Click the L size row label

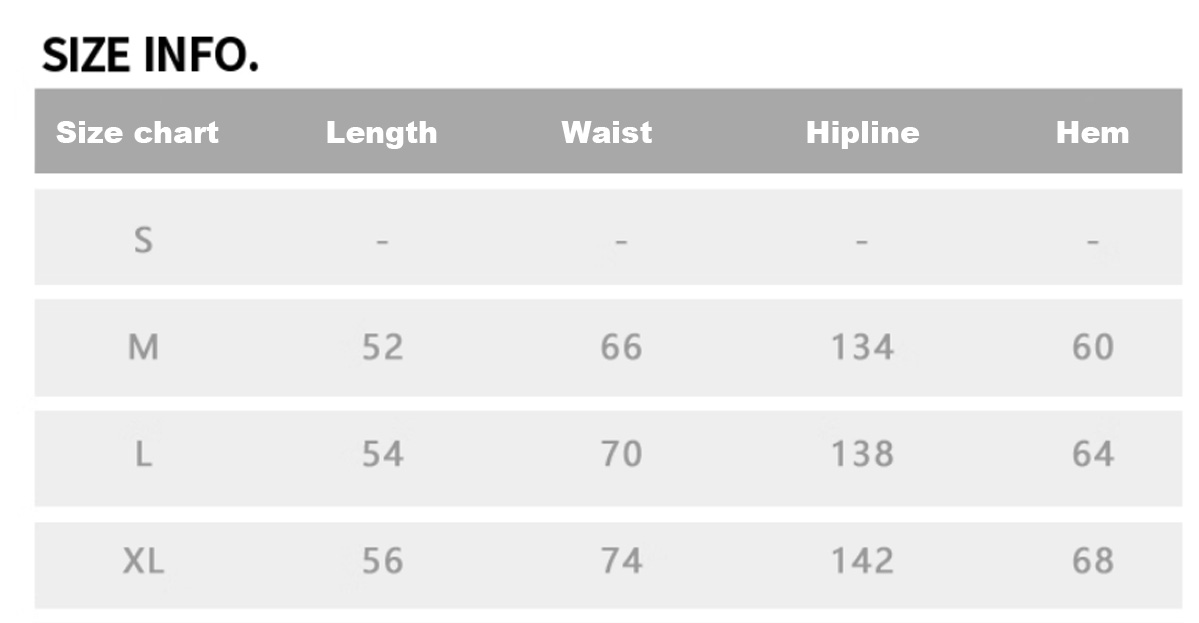[144, 455]
